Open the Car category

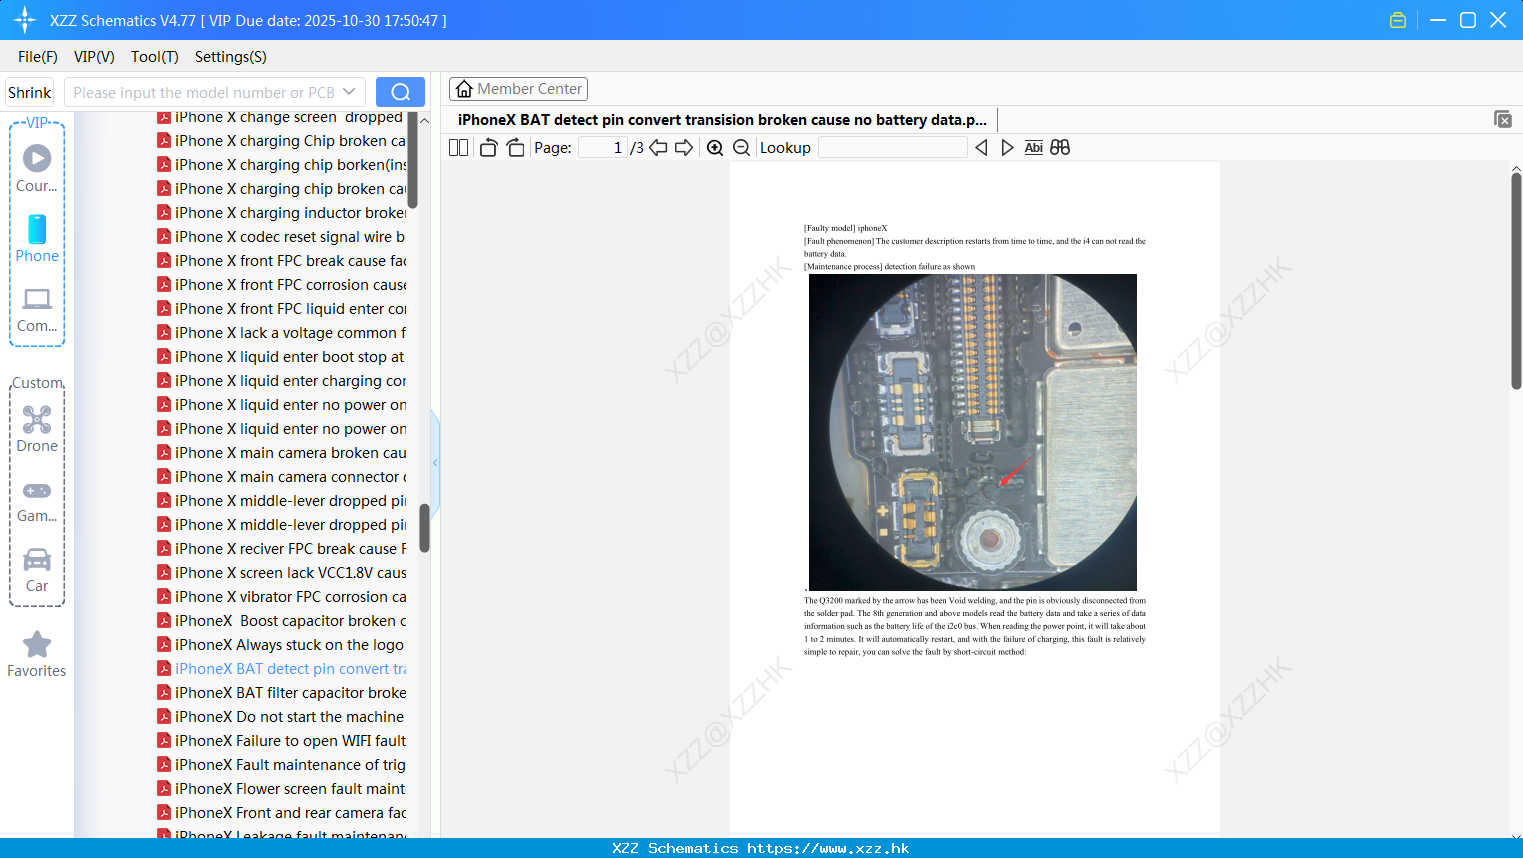point(37,571)
